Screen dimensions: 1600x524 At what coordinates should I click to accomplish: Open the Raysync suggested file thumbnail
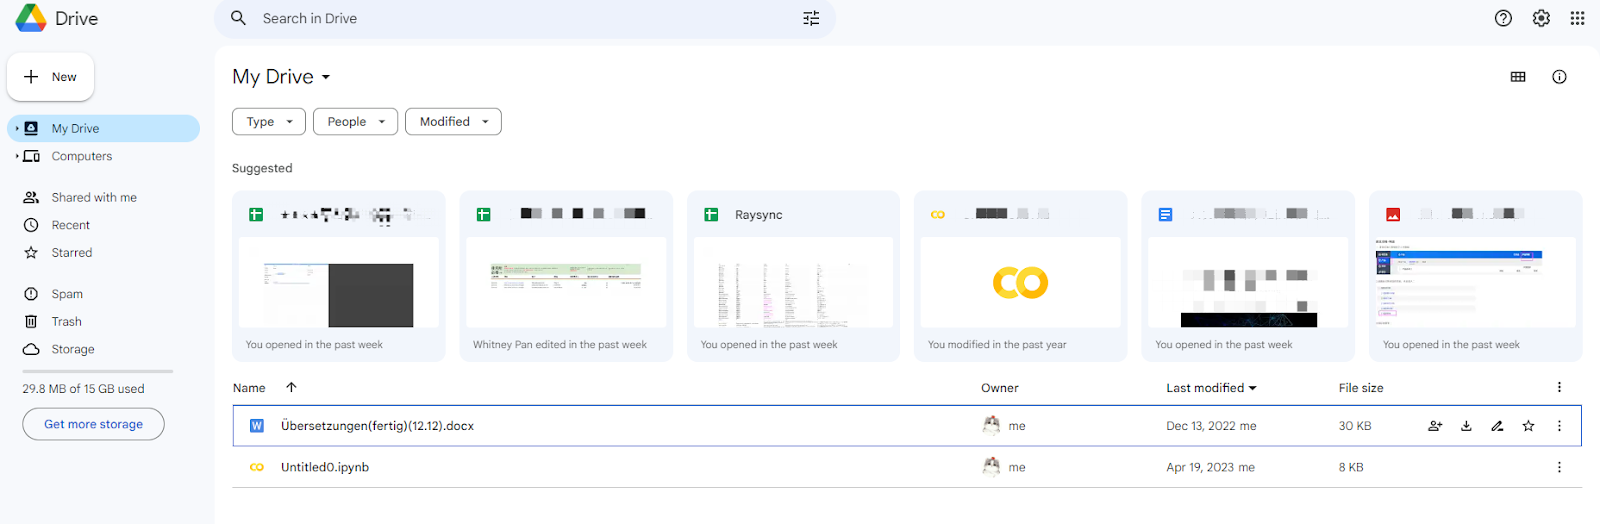click(793, 282)
